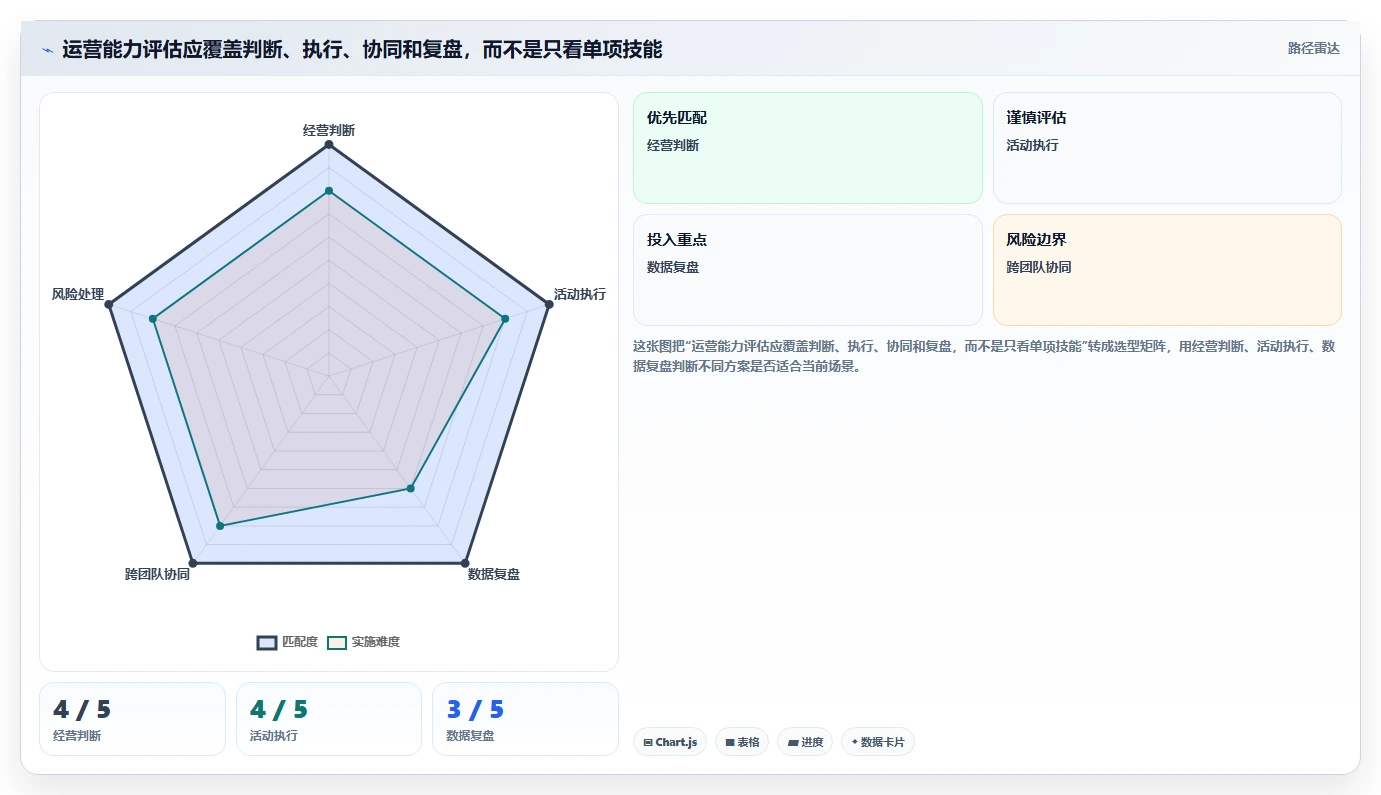Click the 经营判断 point at the radar's top vertex
The width and height of the screenshot is (1381, 795).
click(x=329, y=145)
